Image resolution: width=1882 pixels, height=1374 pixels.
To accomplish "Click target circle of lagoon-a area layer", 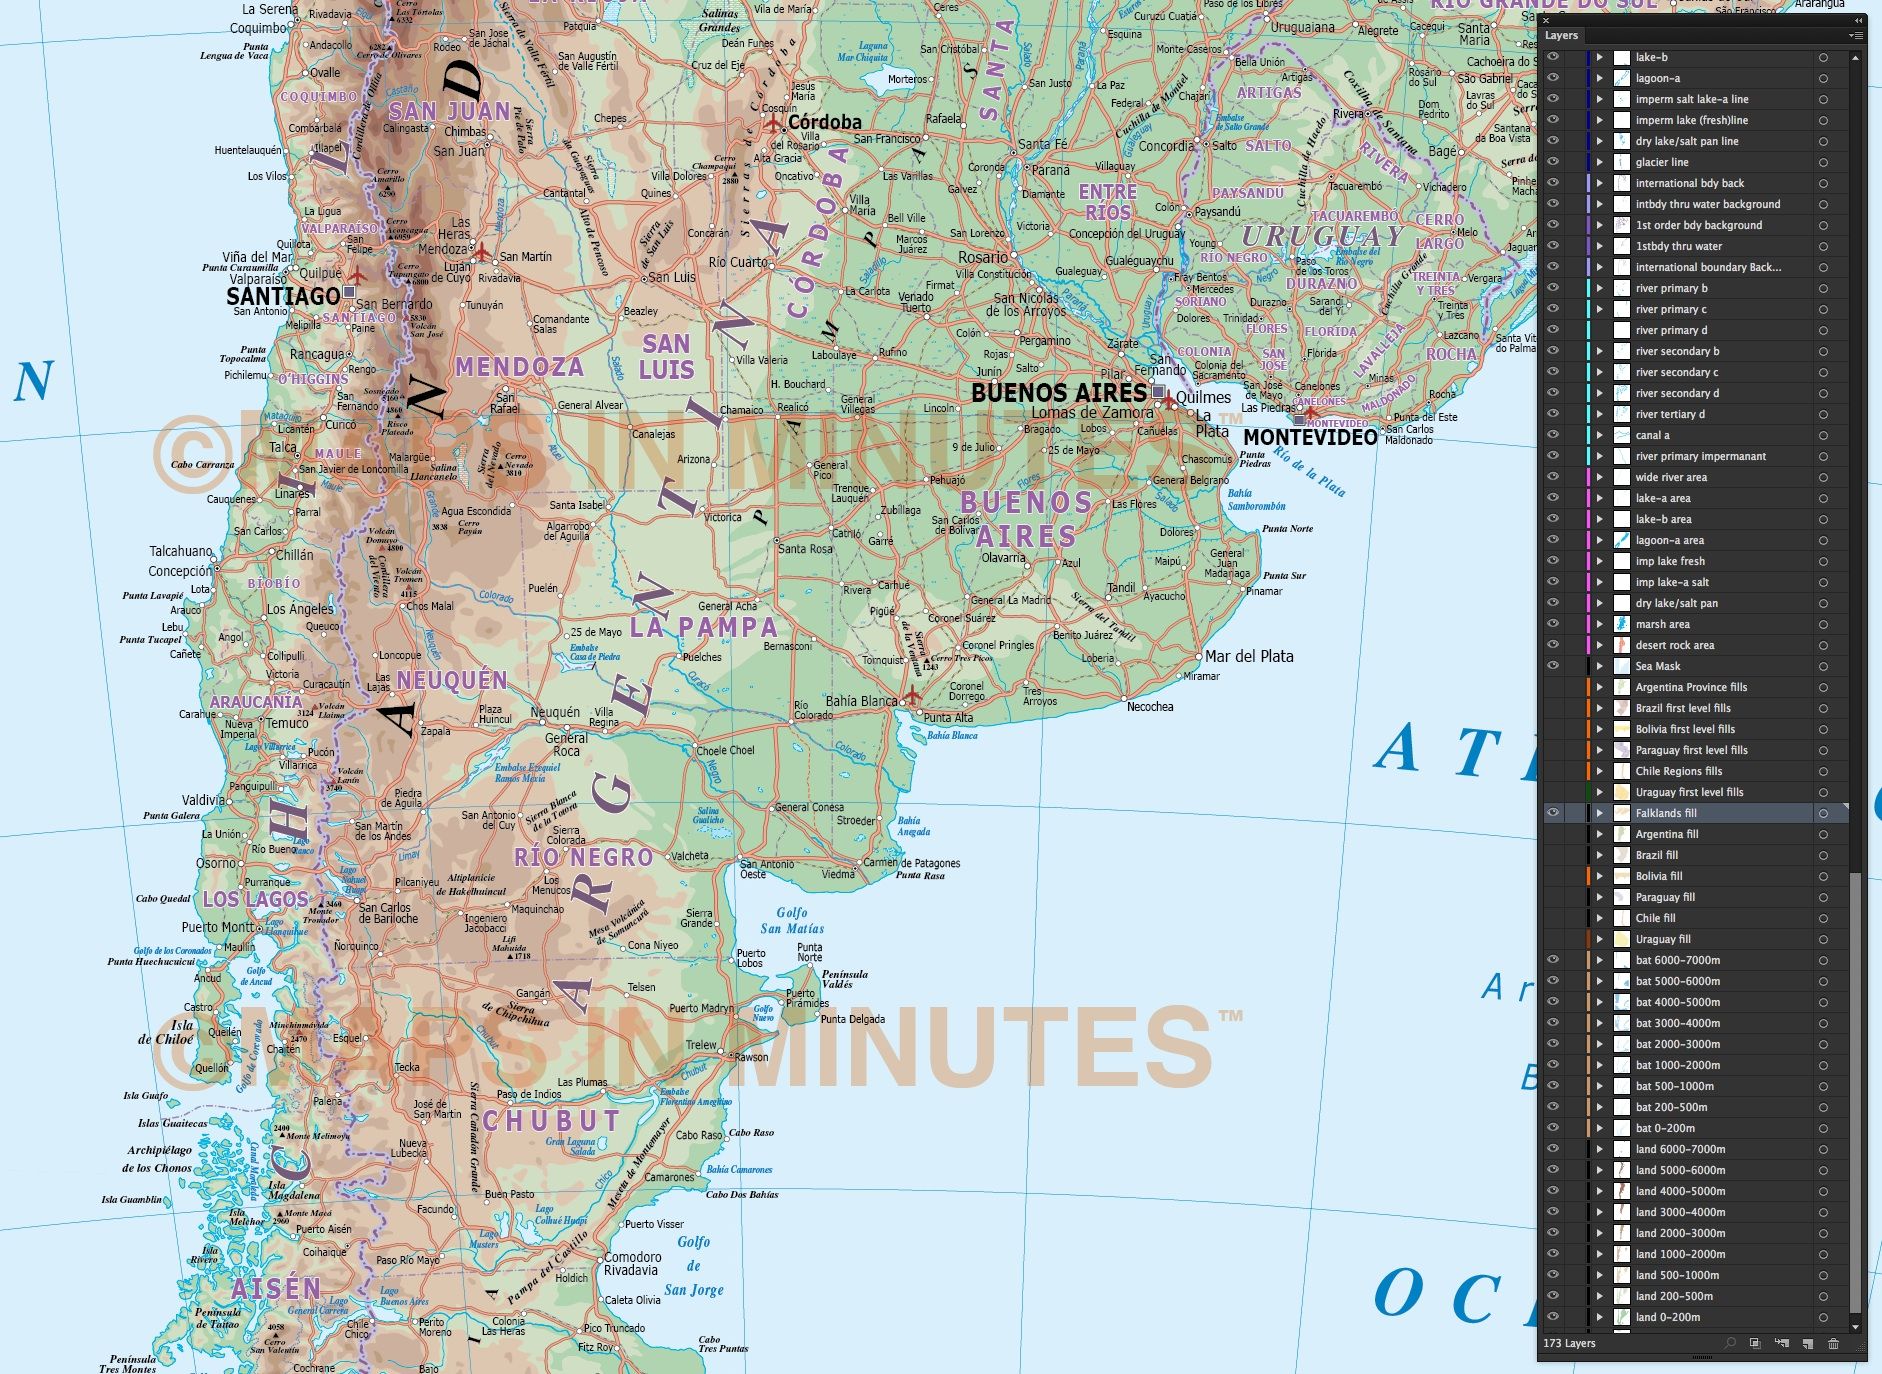I will pos(1823,540).
